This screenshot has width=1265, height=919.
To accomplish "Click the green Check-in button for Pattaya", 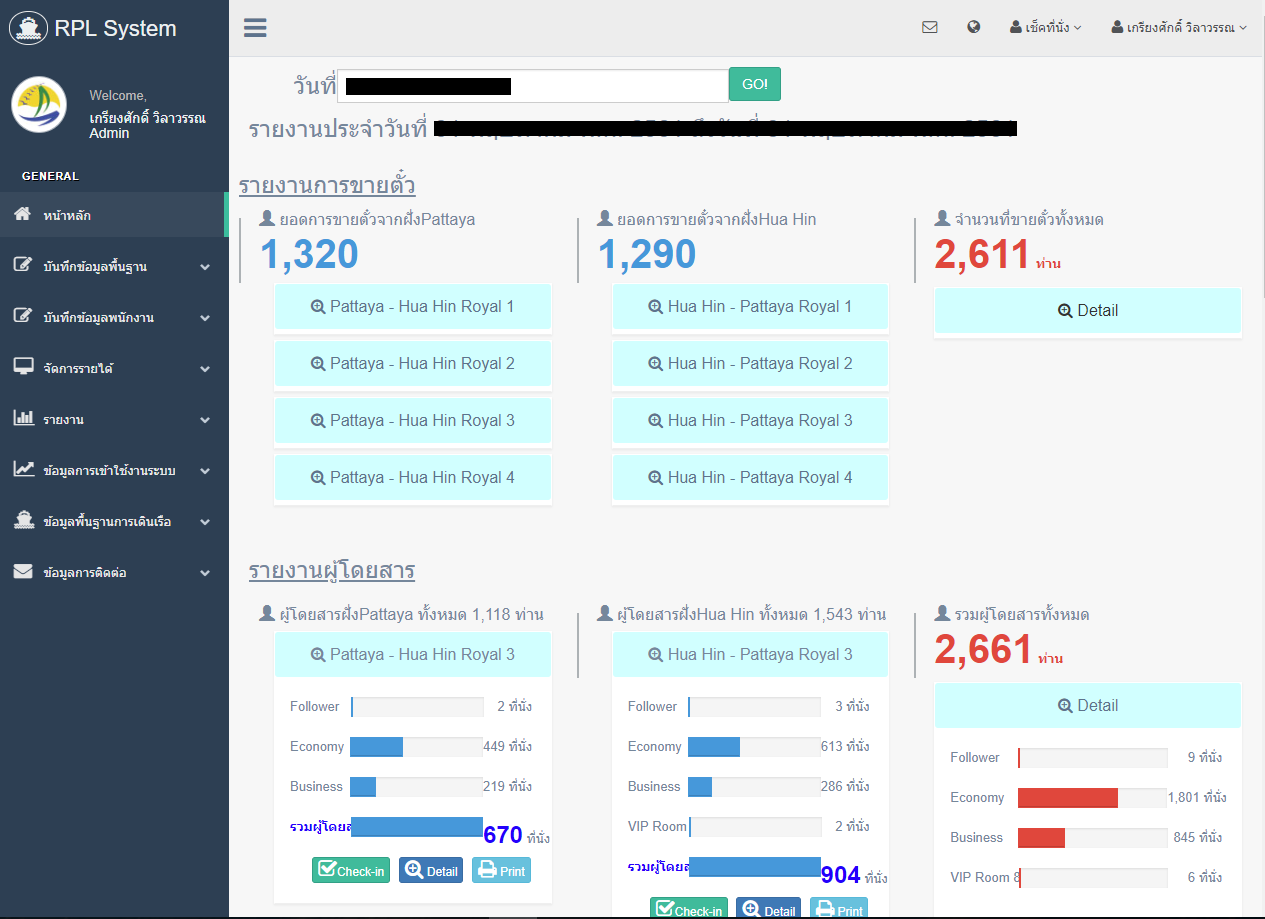I will [x=351, y=871].
